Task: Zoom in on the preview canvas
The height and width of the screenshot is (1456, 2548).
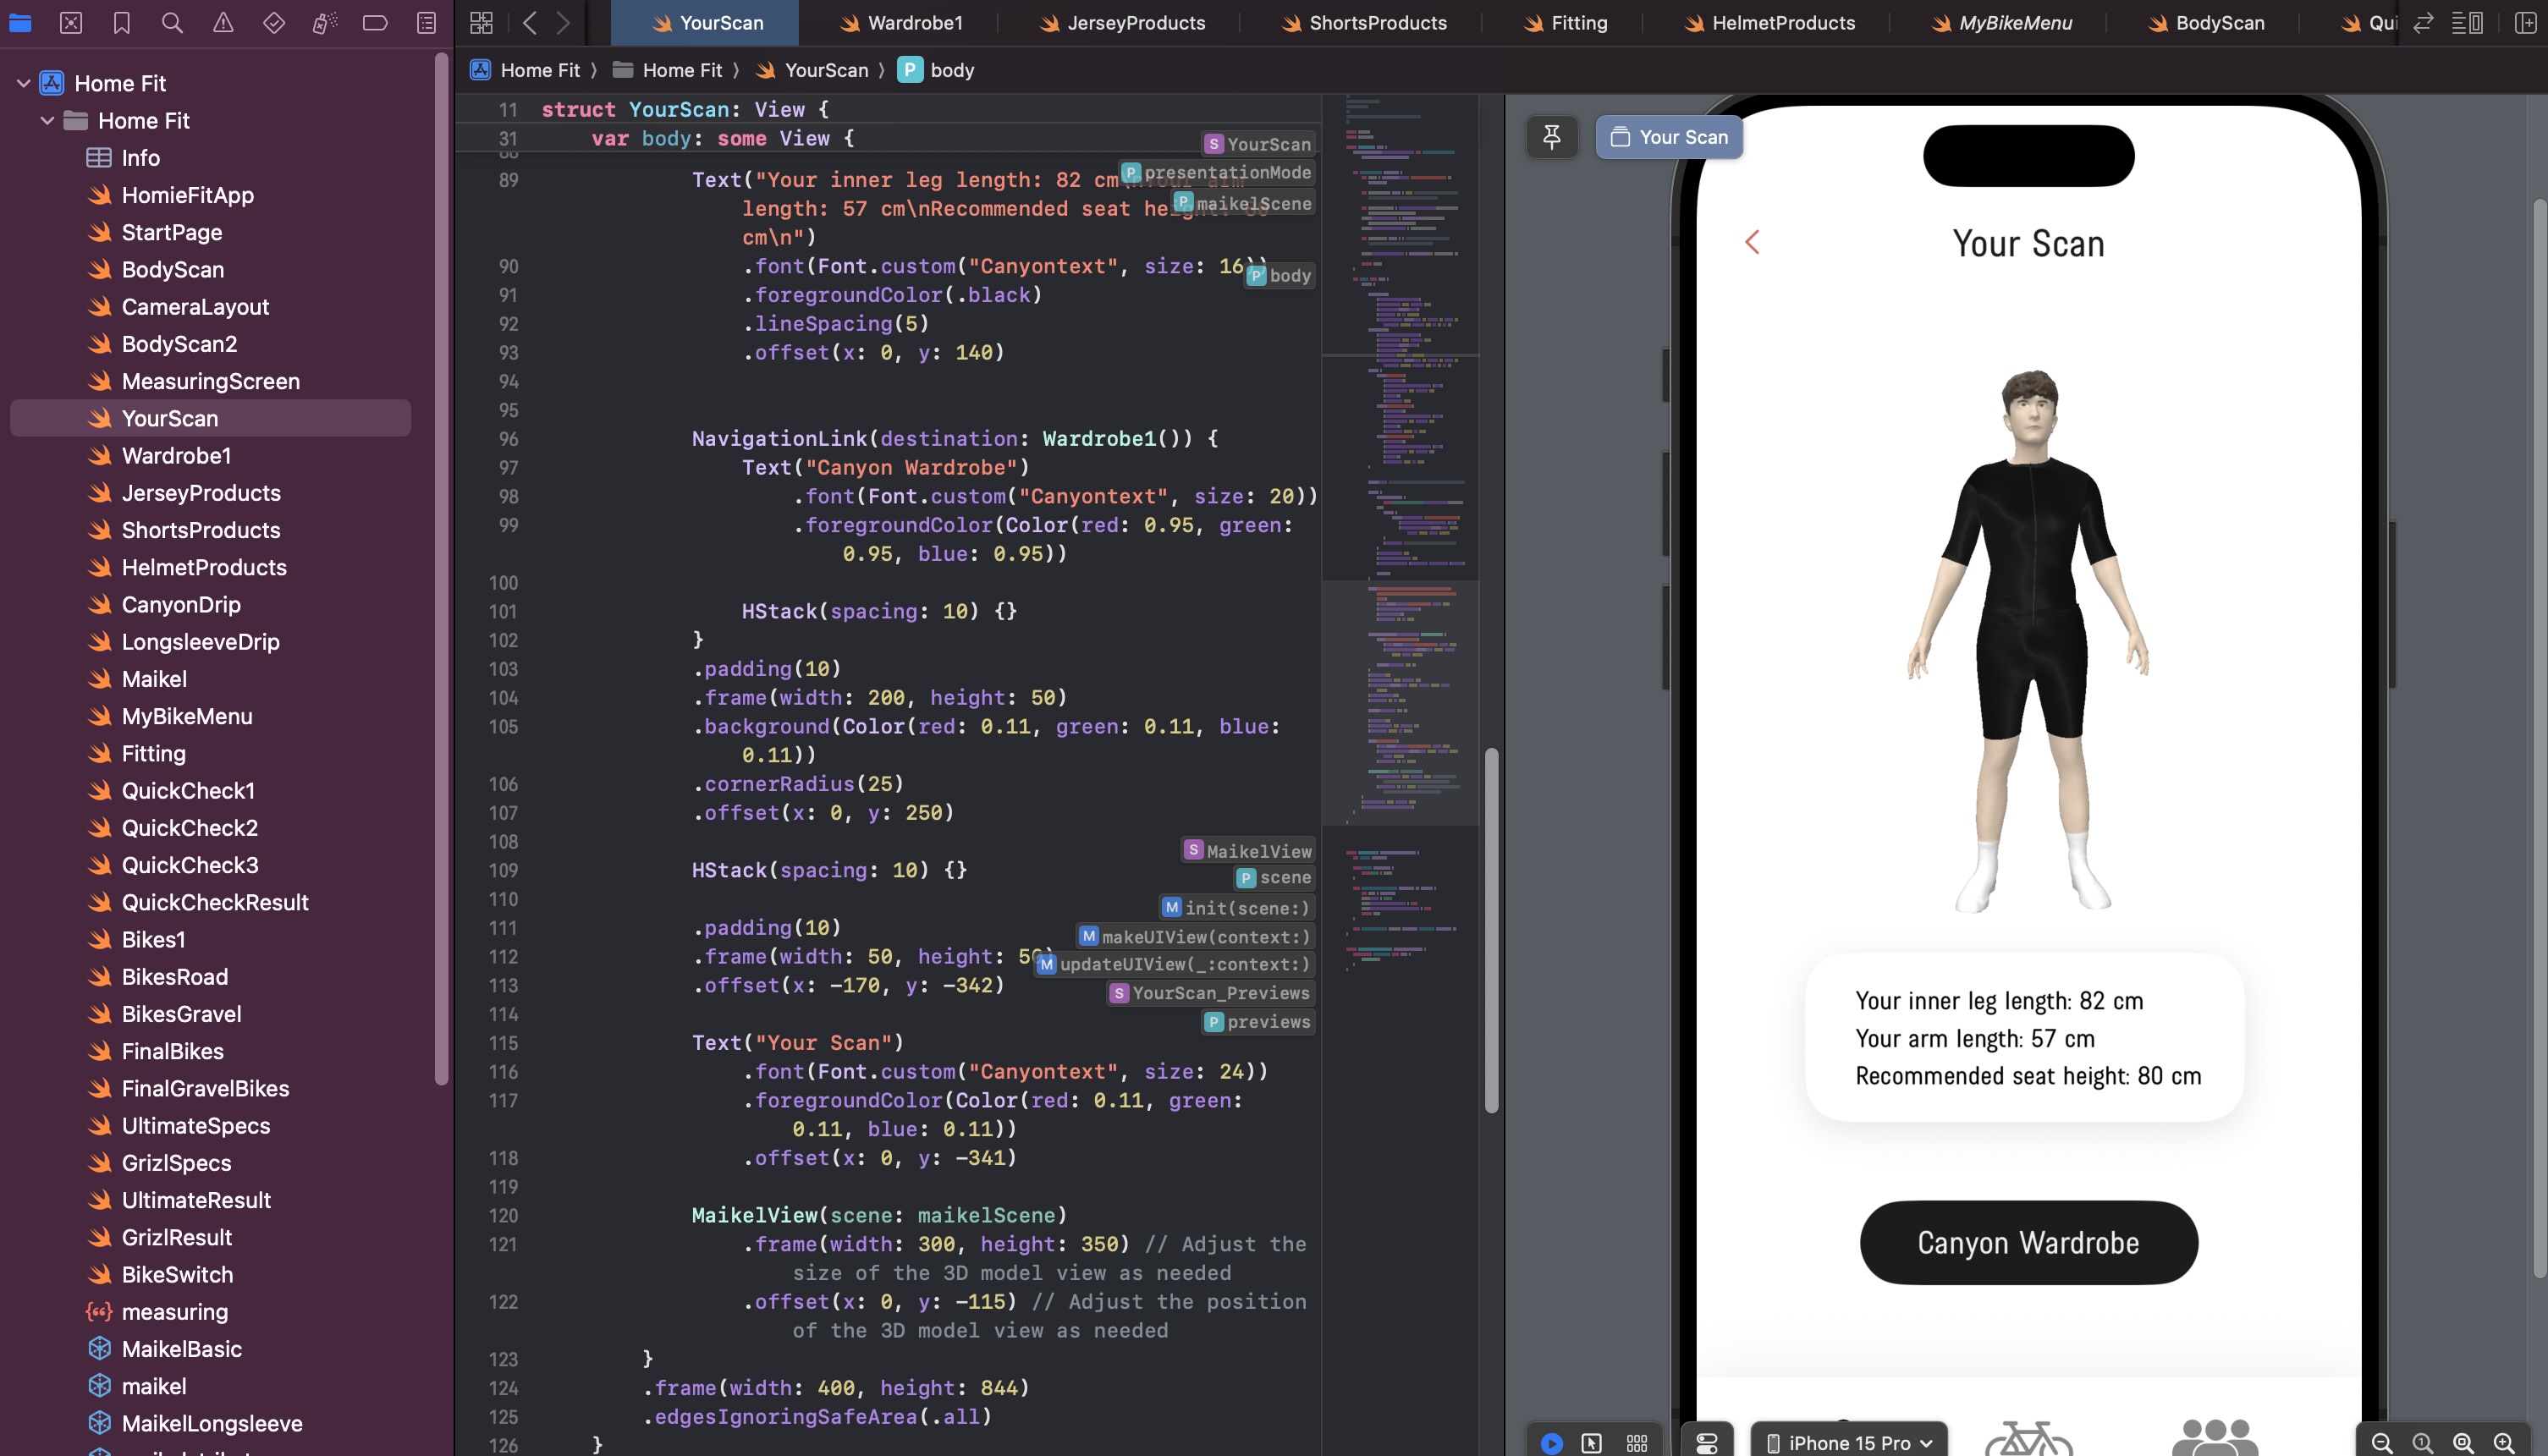Action: pos(2503,1442)
